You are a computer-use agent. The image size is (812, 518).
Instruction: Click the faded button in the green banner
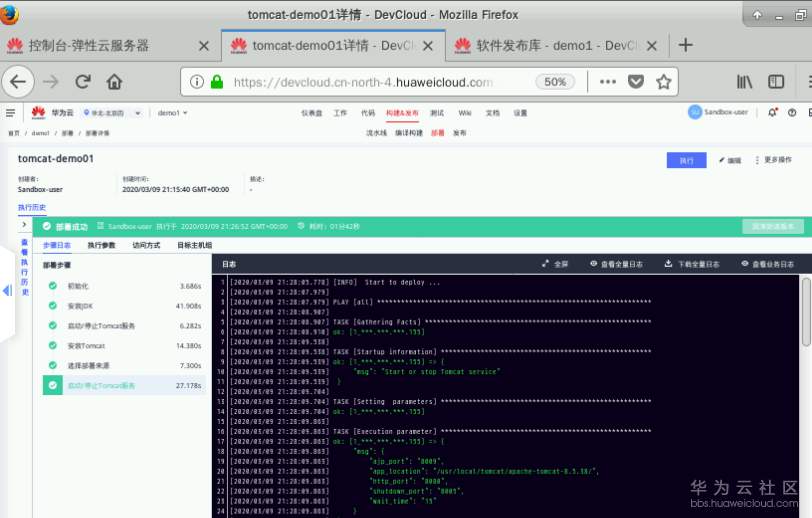pos(773,226)
